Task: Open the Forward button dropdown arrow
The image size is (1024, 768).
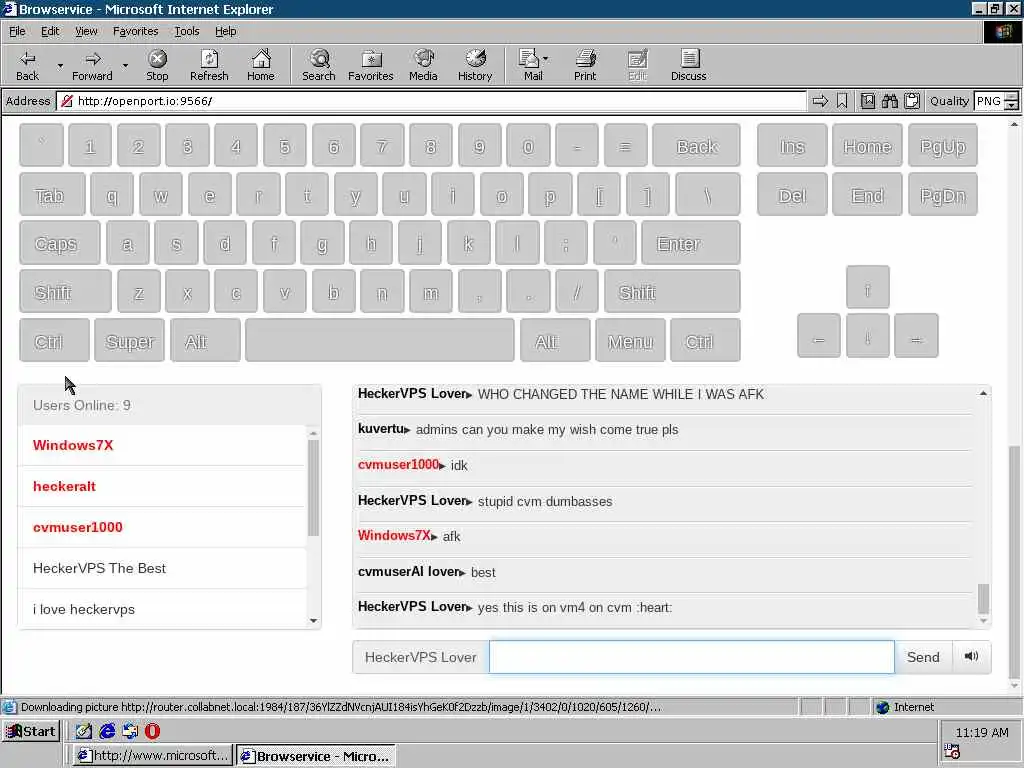Action: point(125,65)
